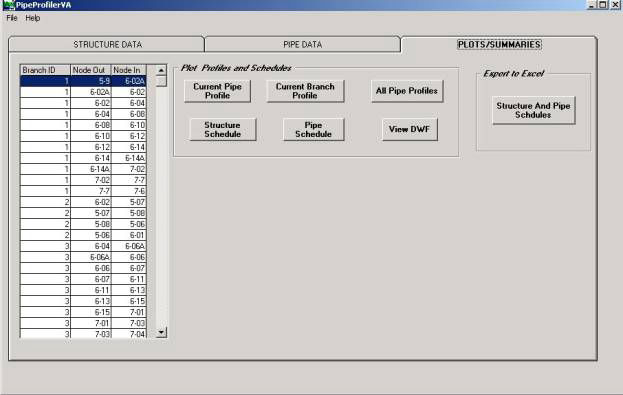Select the row 6-14 to 6-14A
The height and width of the screenshot is (395, 623).
pyautogui.click(x=83, y=158)
